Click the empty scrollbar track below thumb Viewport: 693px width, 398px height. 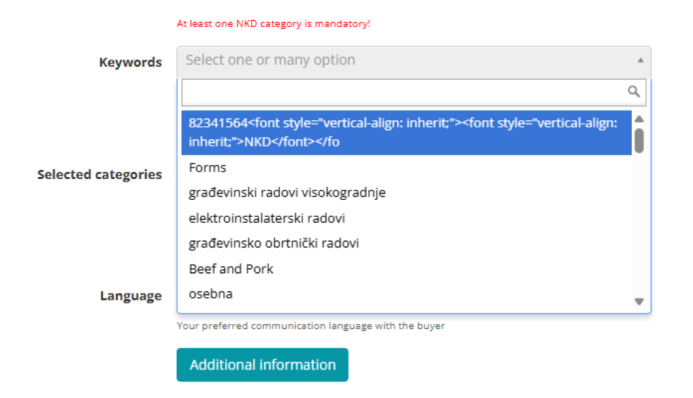click(639, 225)
